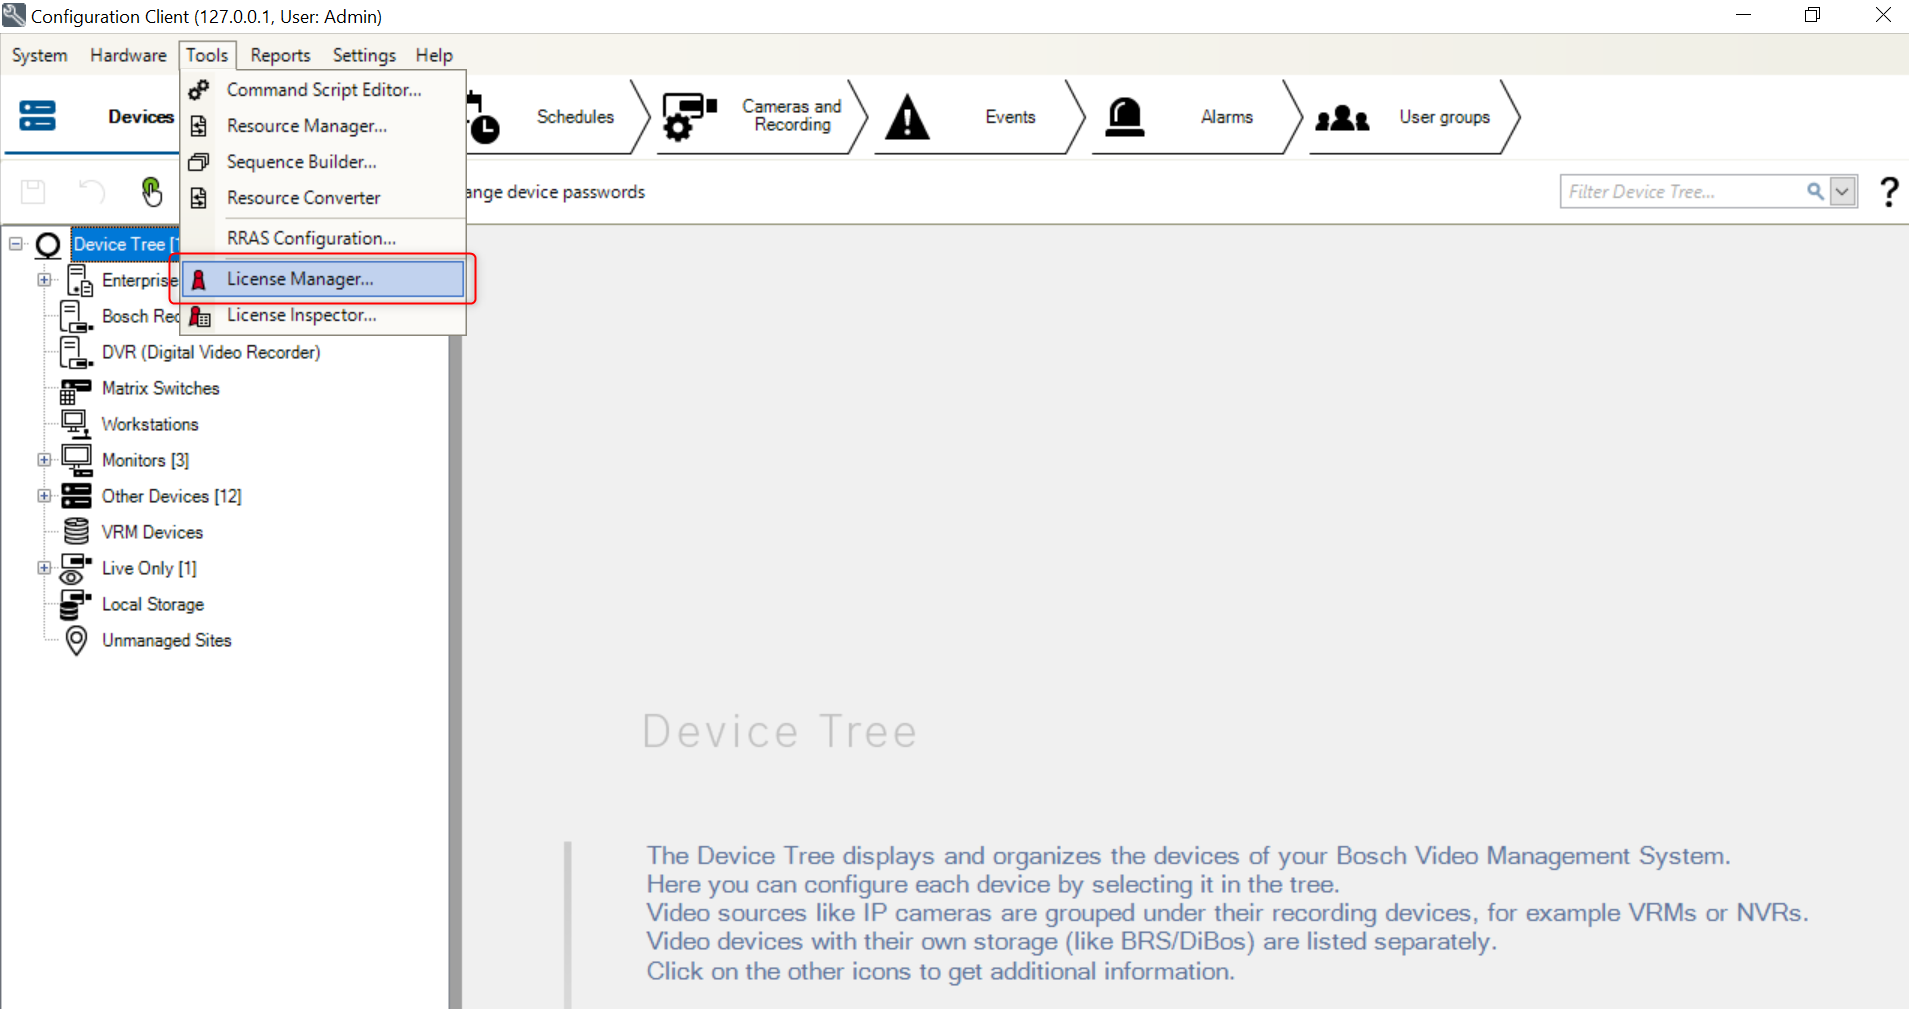
Task: Open License Inspector from Tools menu
Action: pyautogui.click(x=324, y=315)
